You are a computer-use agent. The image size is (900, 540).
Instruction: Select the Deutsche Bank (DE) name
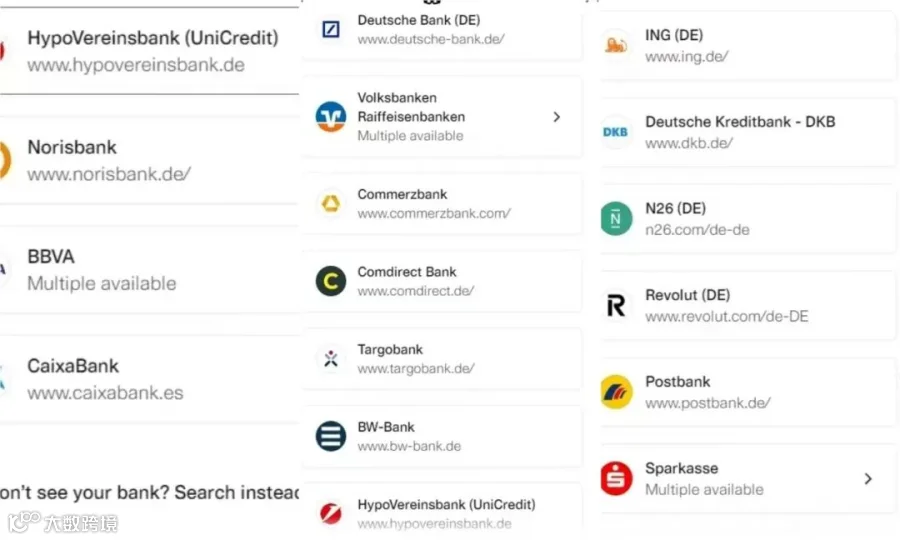pyautogui.click(x=419, y=20)
